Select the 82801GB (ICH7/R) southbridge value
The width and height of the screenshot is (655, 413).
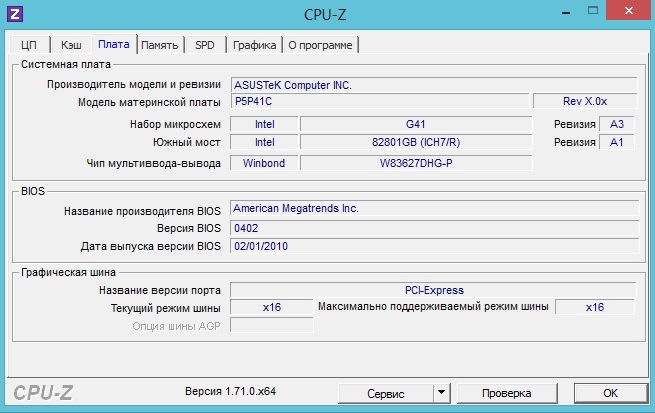pos(416,142)
